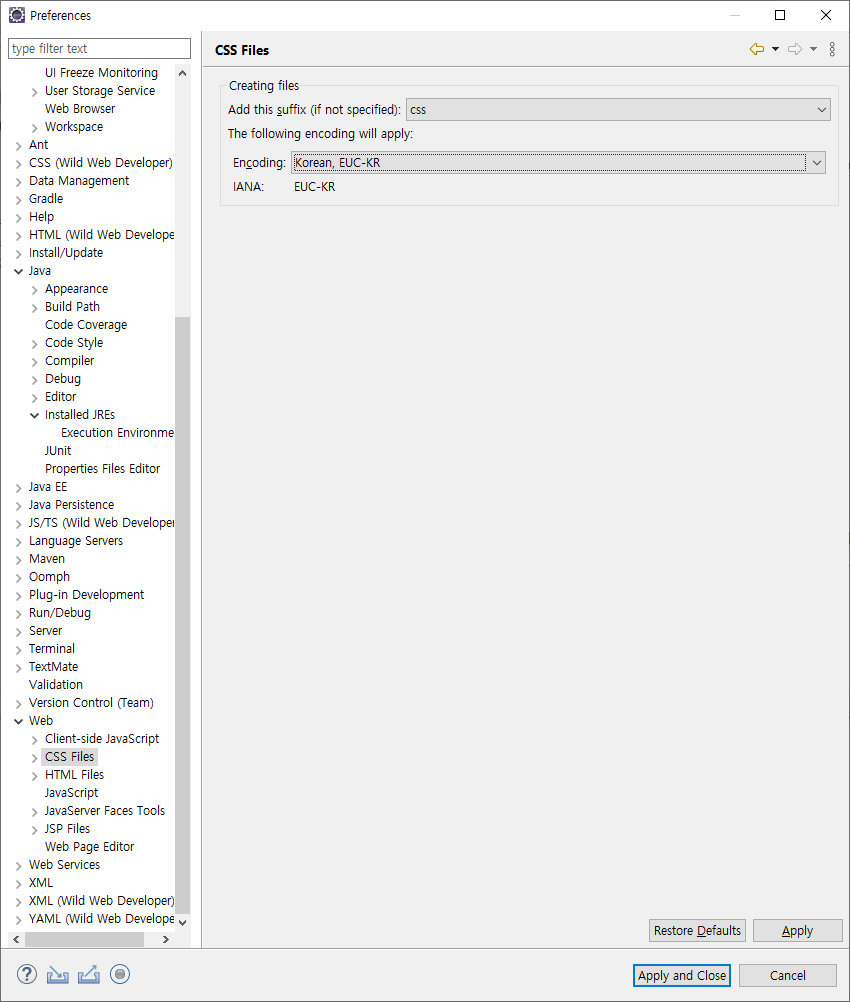
Task: Select Install/Update tree item
Action: coord(66,253)
